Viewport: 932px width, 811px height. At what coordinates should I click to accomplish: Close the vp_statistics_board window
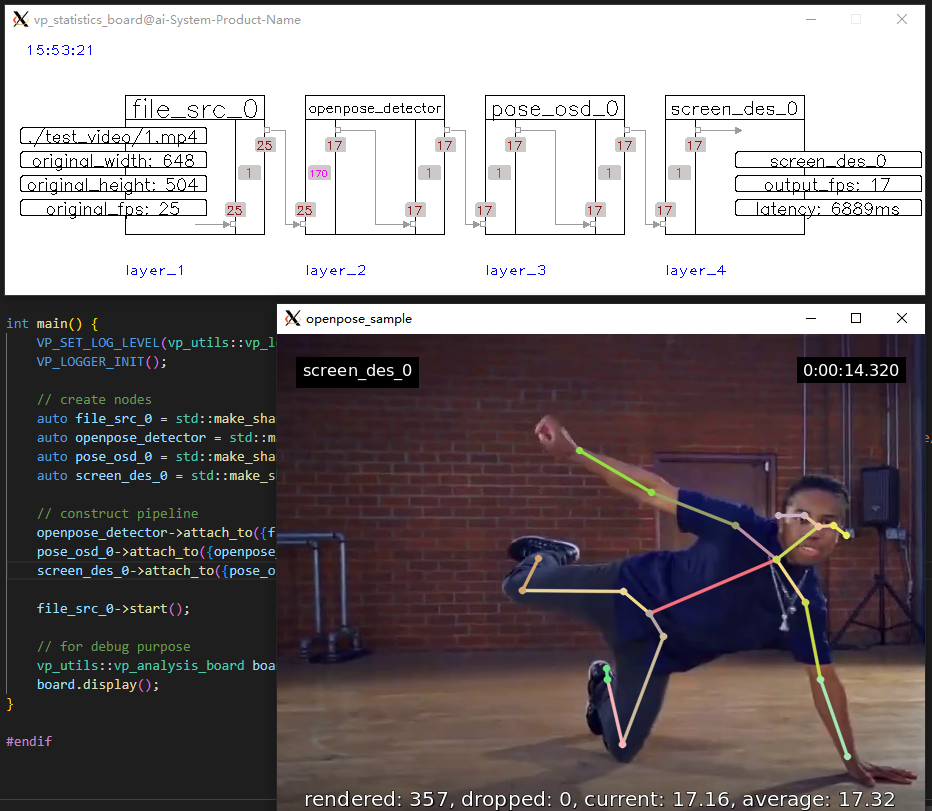(x=902, y=19)
